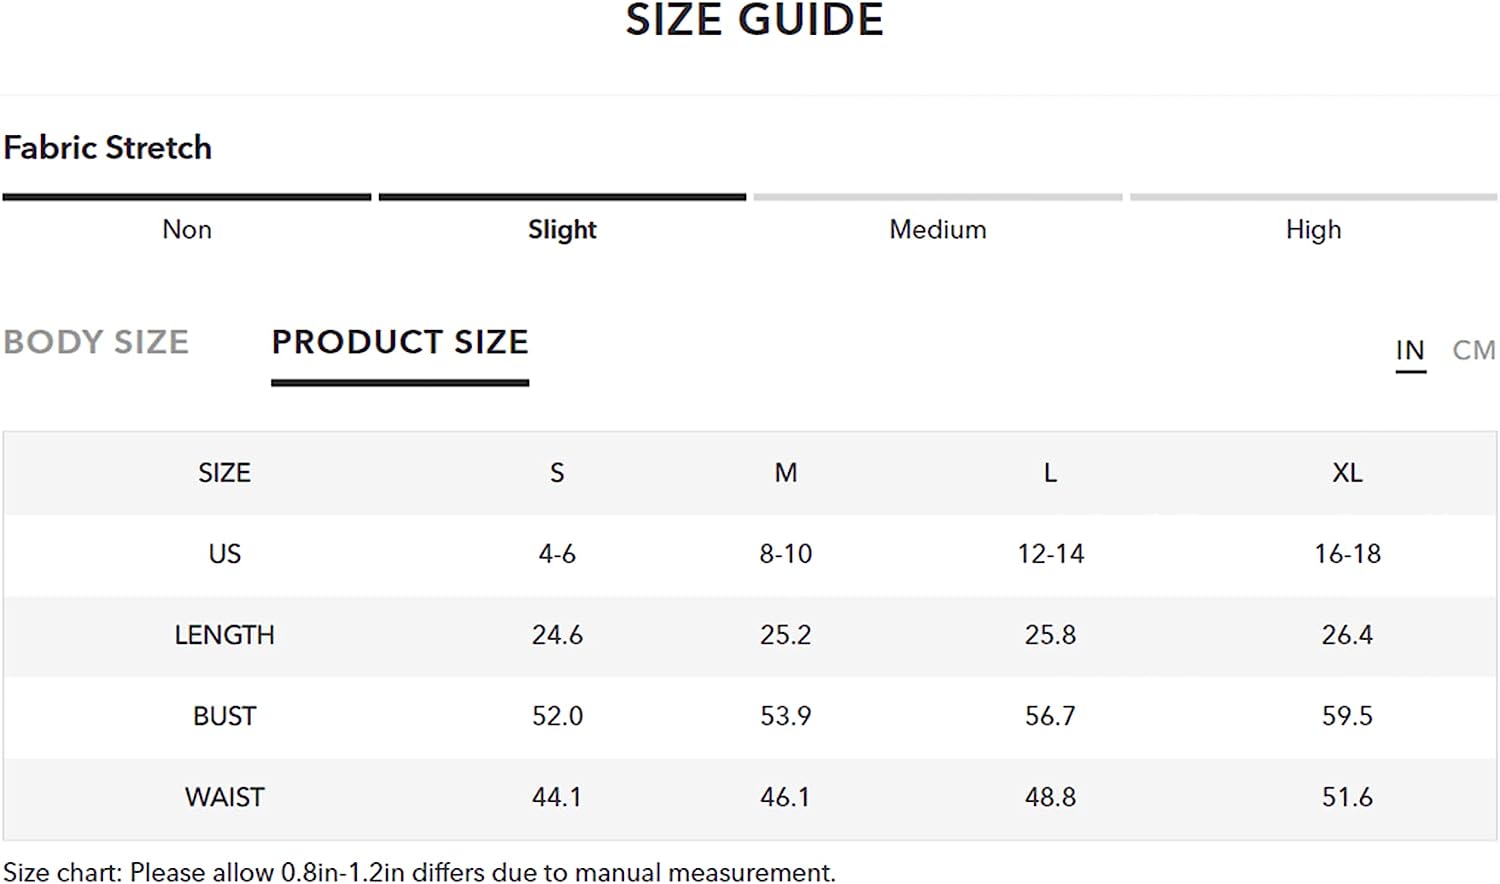The height and width of the screenshot is (884, 1500).
Task: Click the LENGTH row label
Action: [224, 635]
